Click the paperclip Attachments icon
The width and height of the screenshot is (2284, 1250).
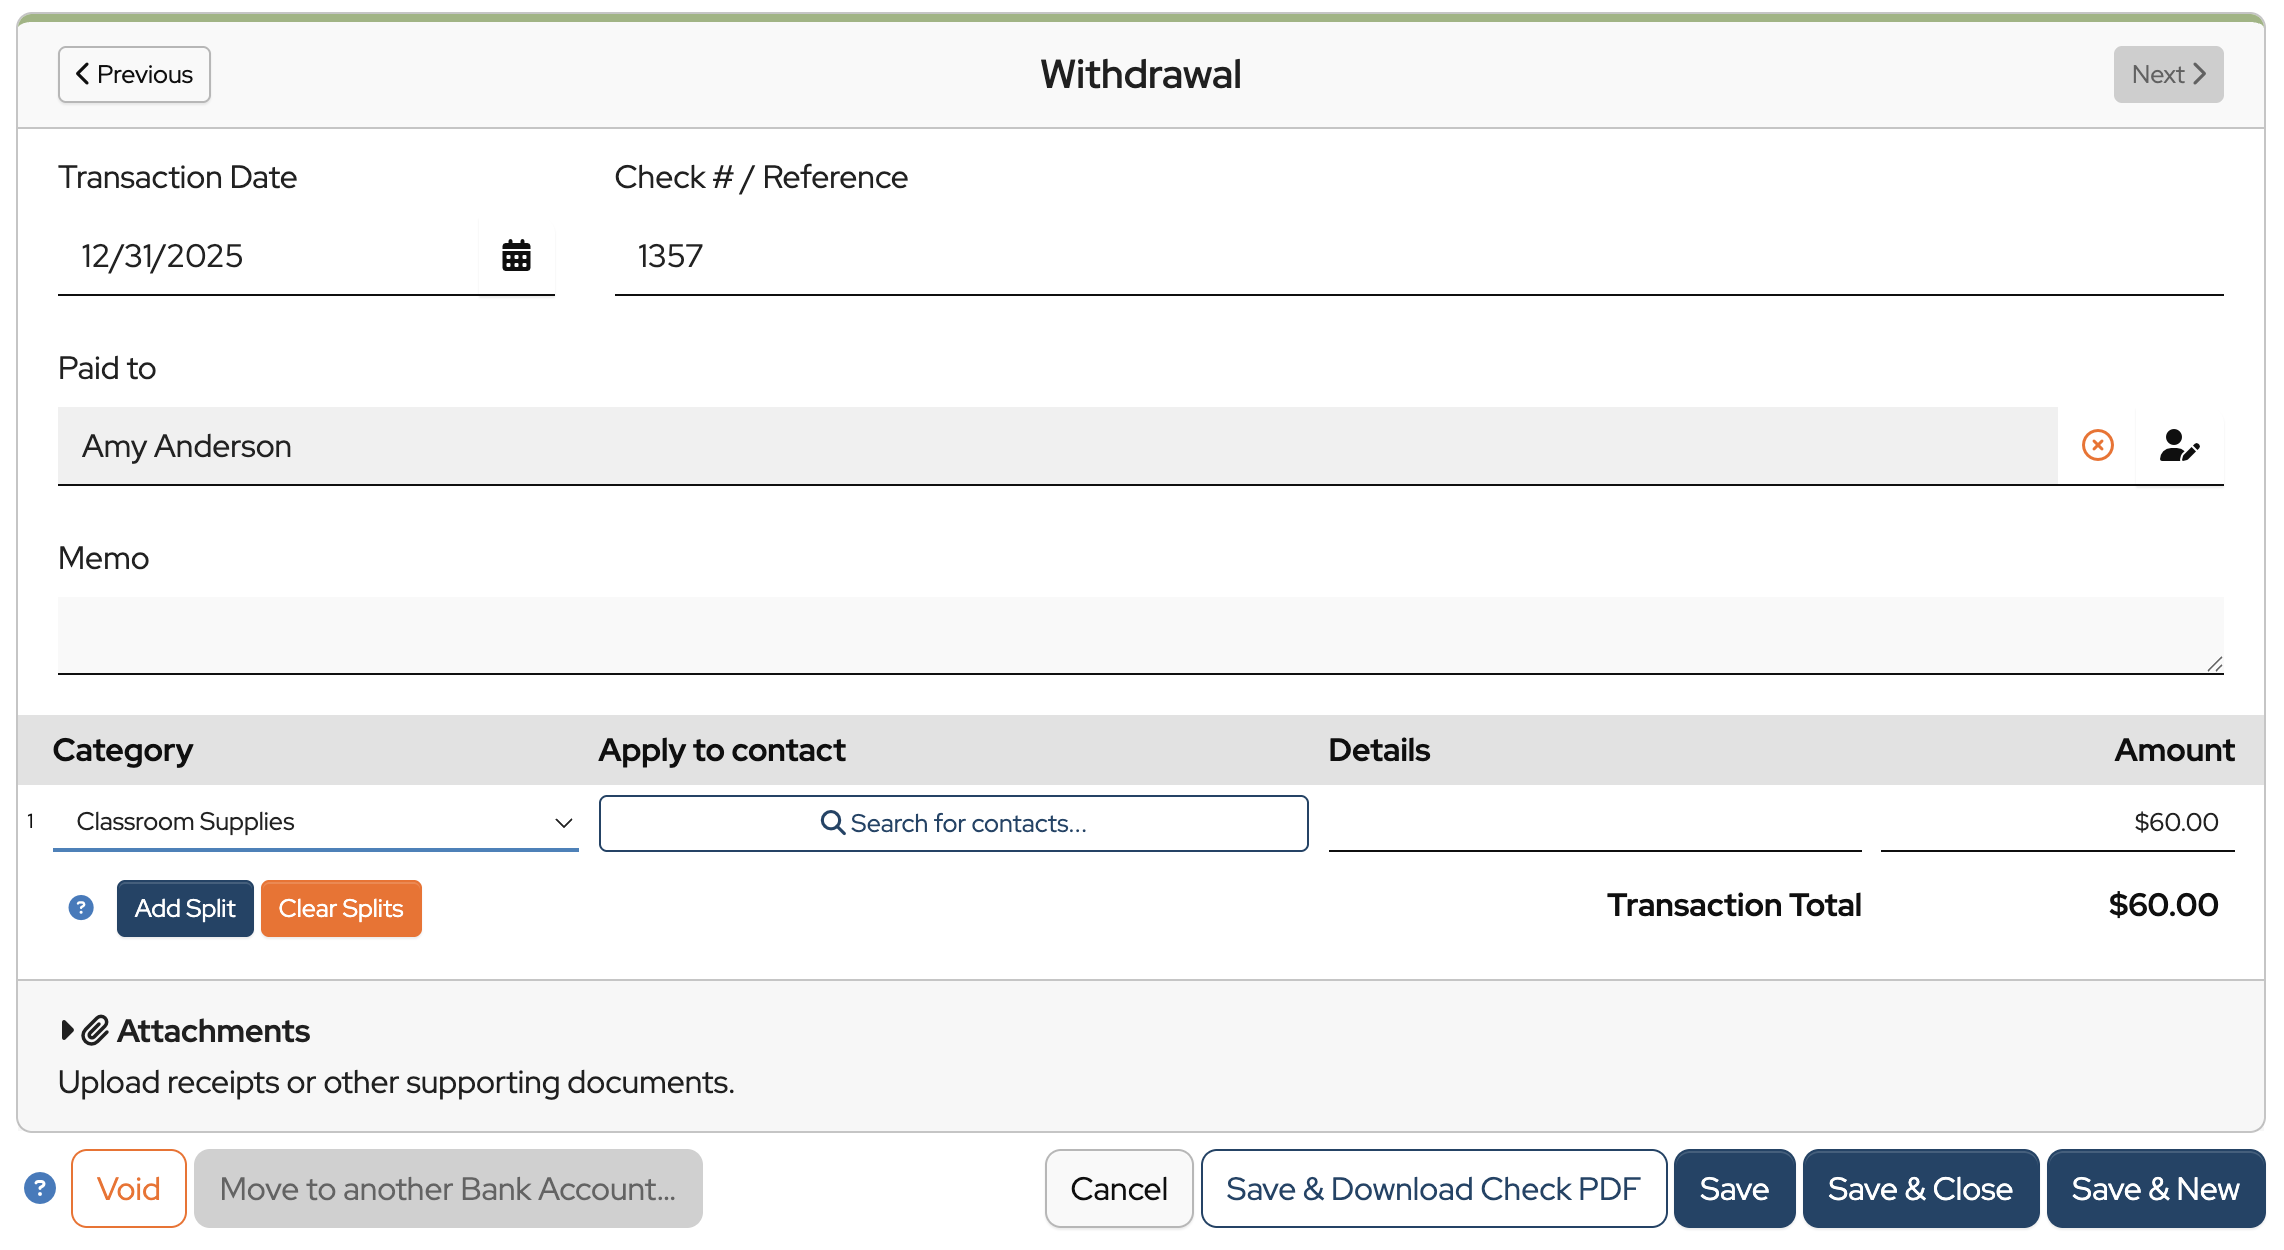pyautogui.click(x=95, y=1030)
